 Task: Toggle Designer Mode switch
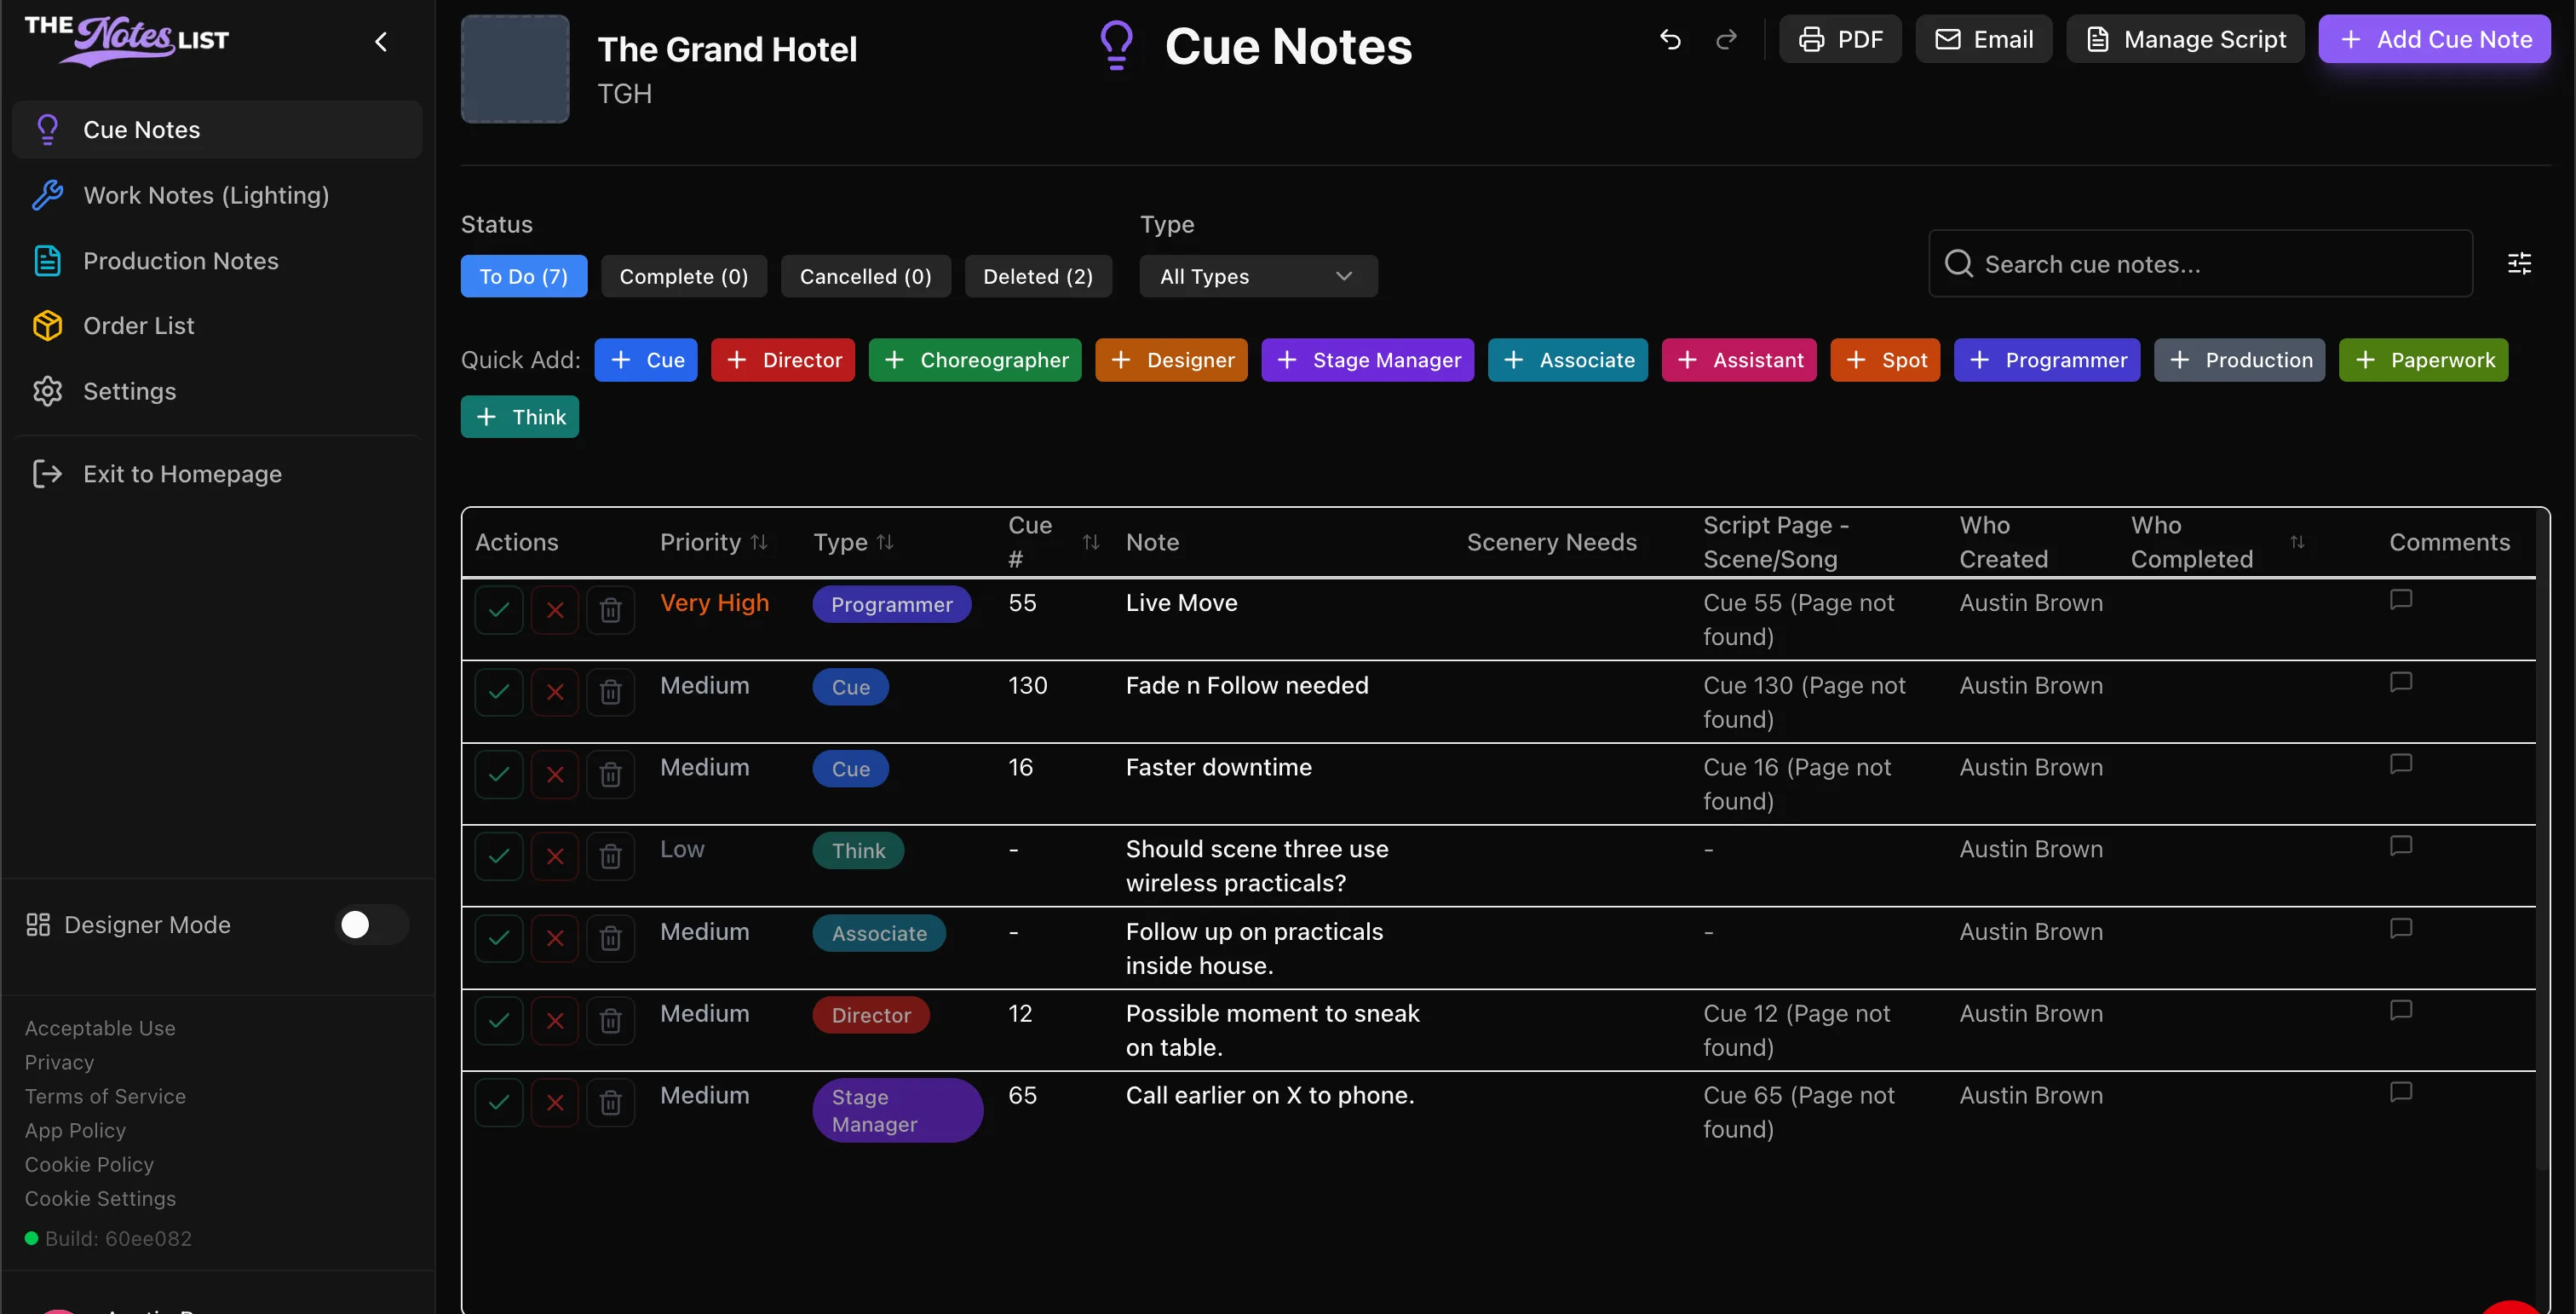pos(371,924)
